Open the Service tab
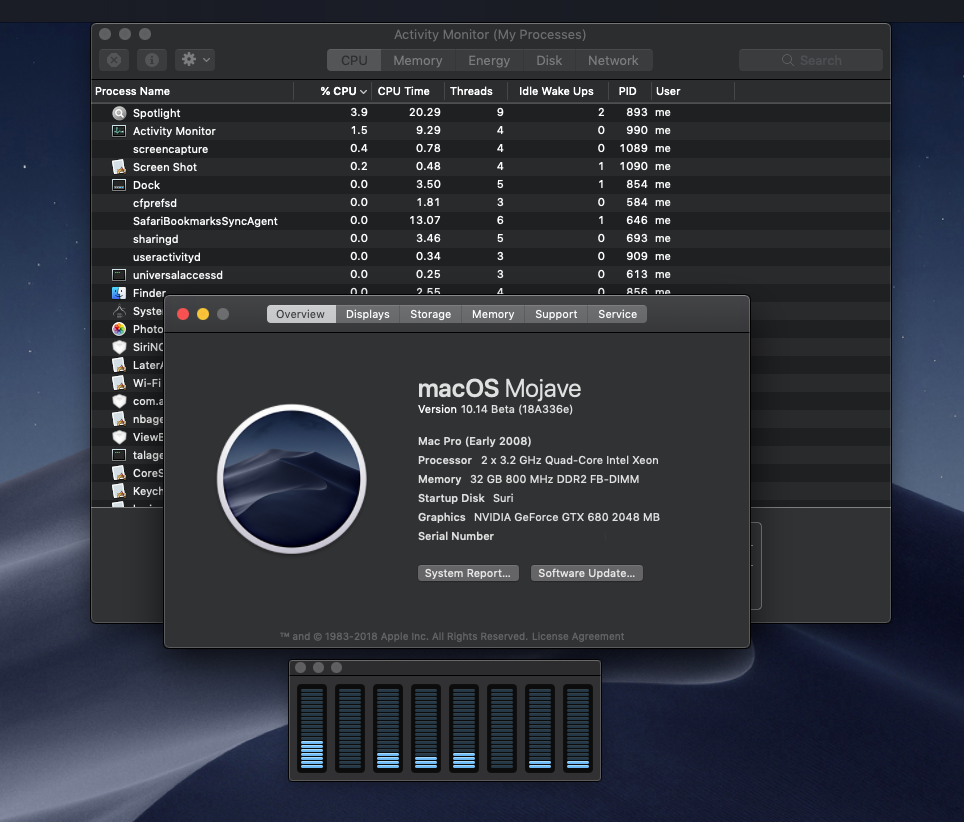Image resolution: width=964 pixels, height=822 pixels. point(617,314)
